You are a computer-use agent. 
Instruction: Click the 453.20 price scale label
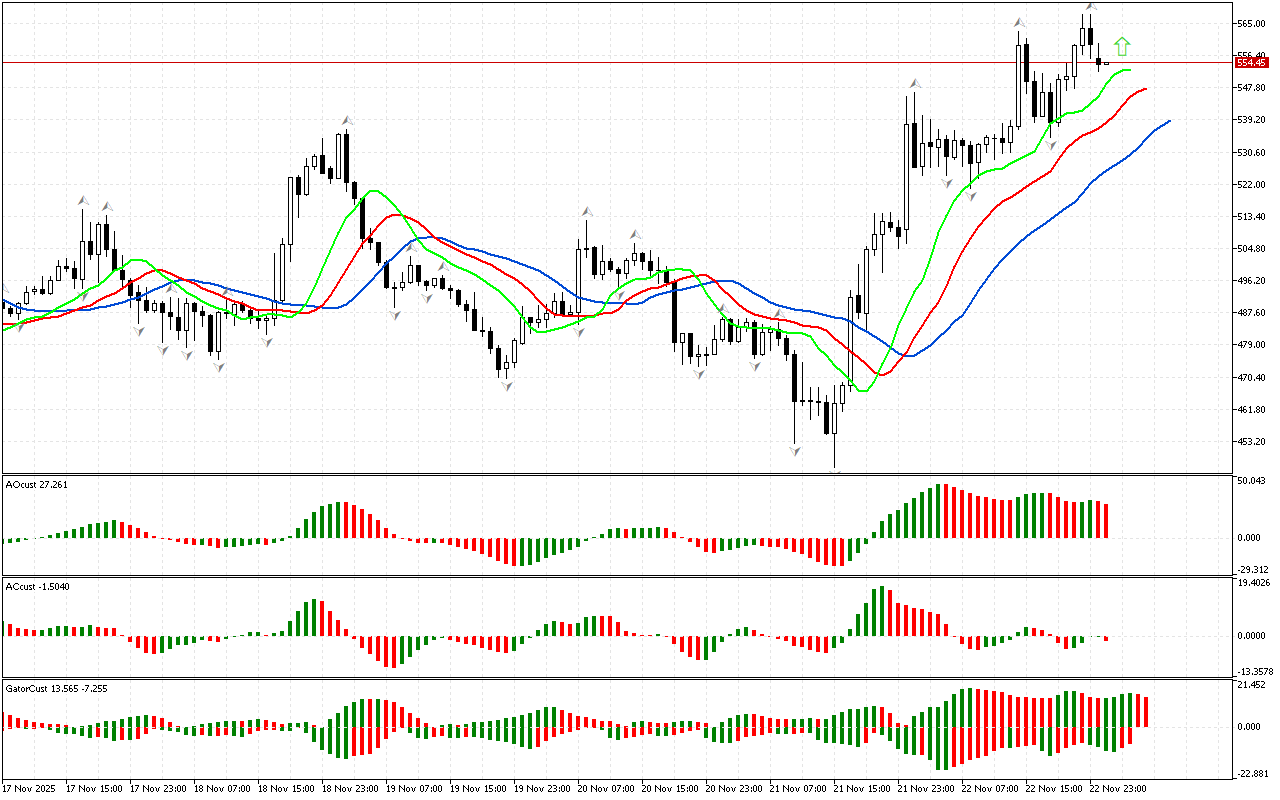[x=1251, y=442]
